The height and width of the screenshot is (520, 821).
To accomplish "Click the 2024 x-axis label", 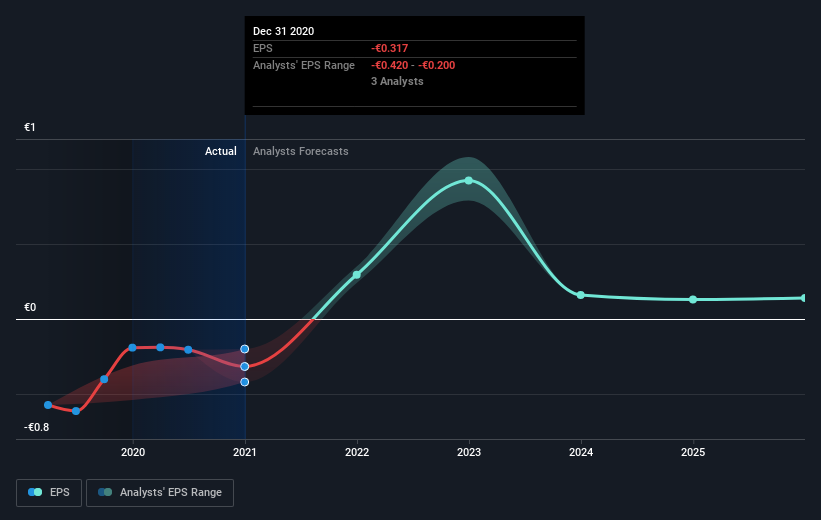I will [x=581, y=452].
